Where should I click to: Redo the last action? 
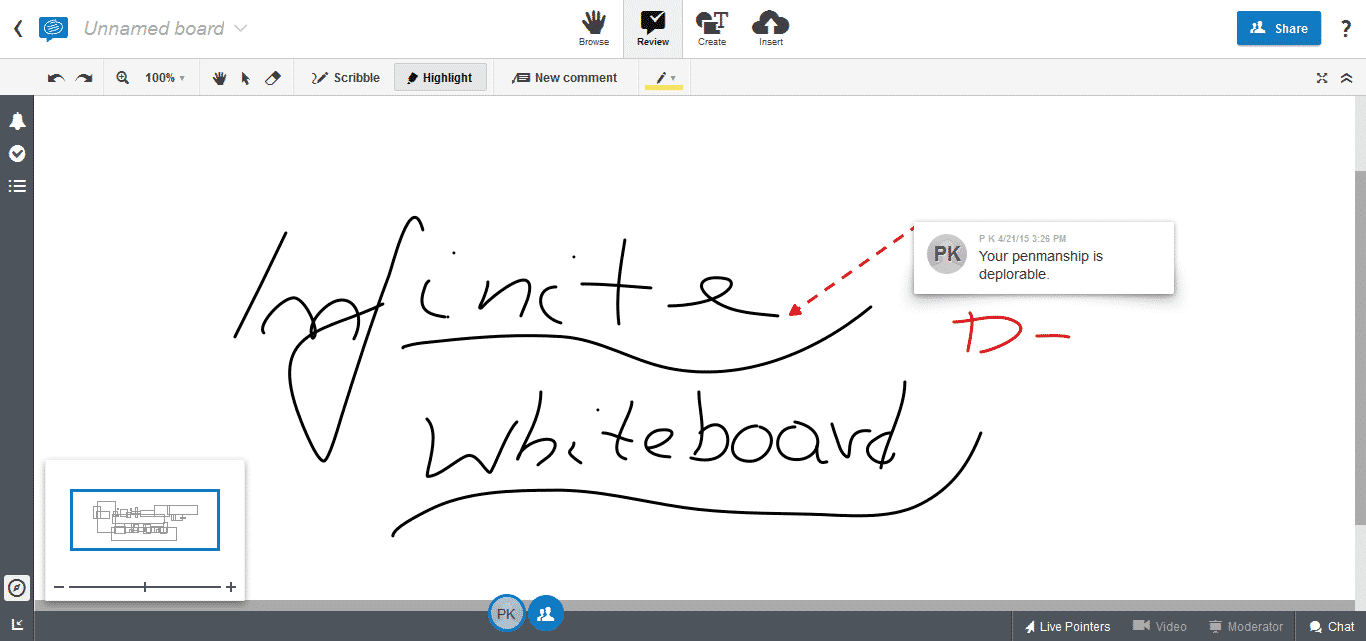coord(84,77)
